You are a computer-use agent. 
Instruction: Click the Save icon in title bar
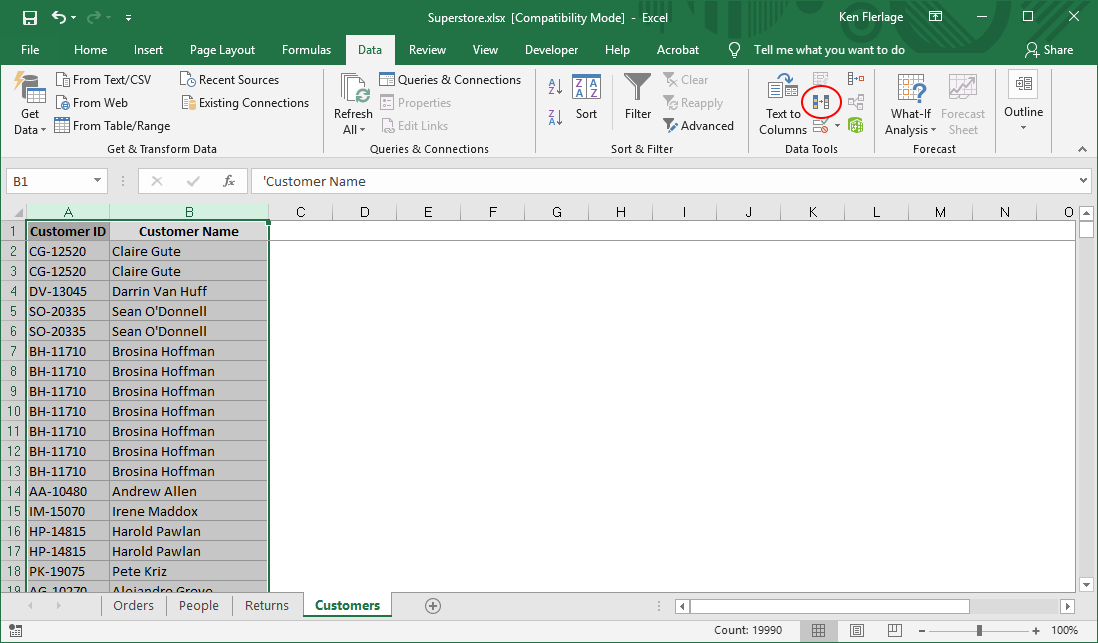tap(29, 18)
